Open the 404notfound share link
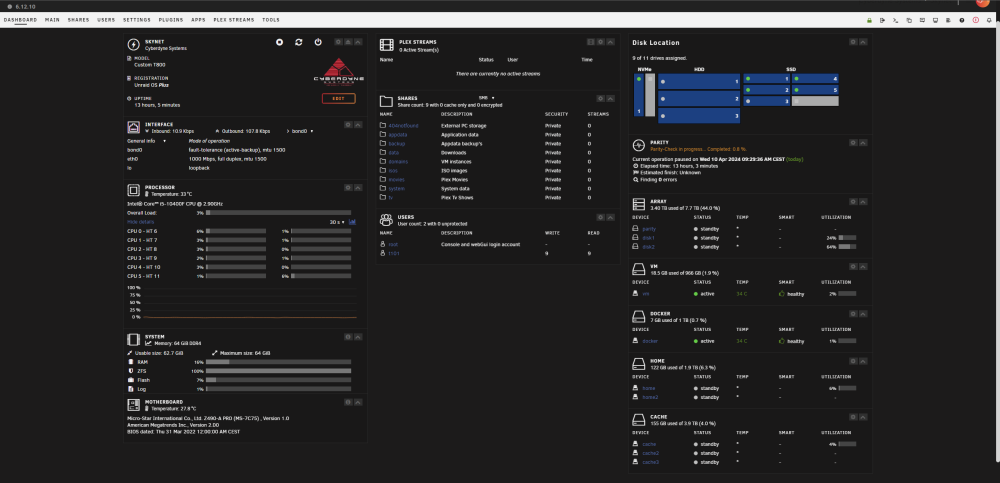 403,126
